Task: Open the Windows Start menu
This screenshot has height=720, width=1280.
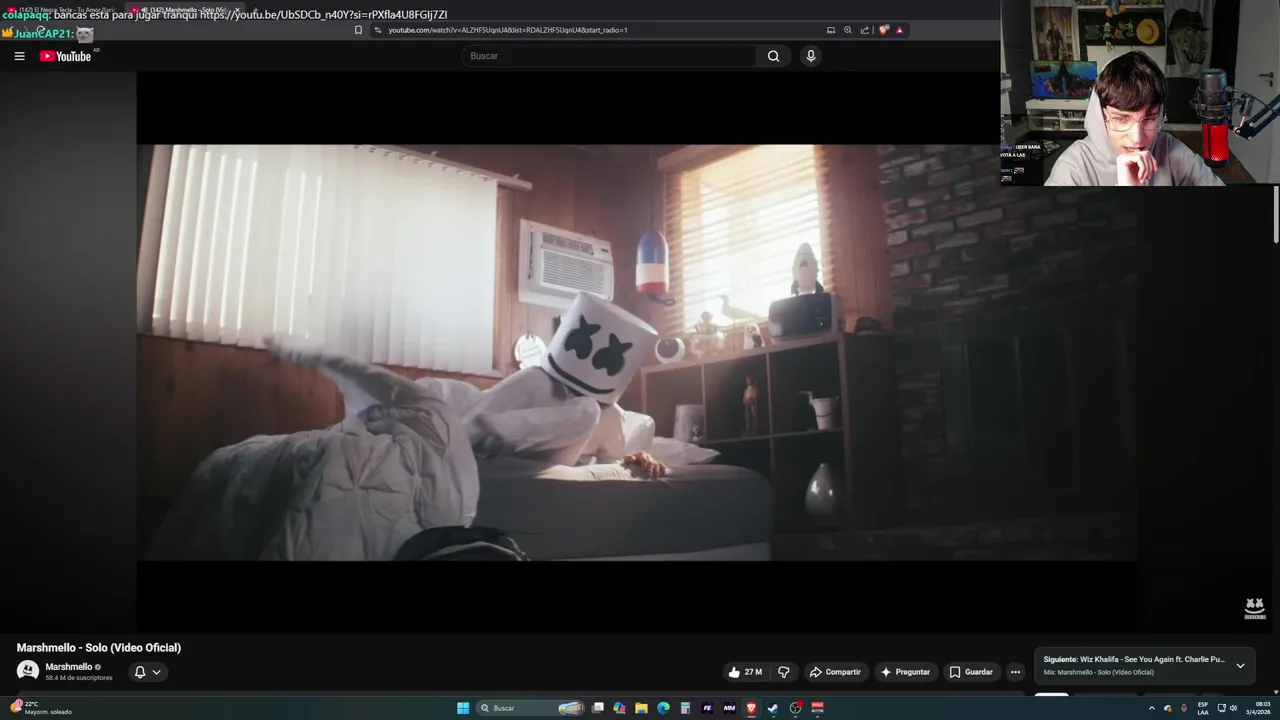Action: pos(463,708)
